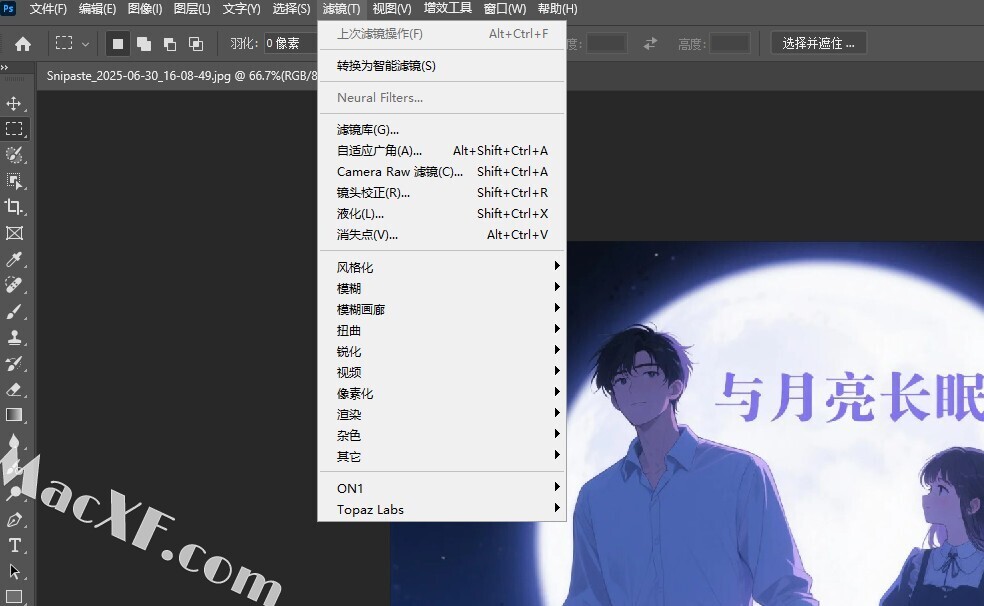Select the Move tool

14,104
